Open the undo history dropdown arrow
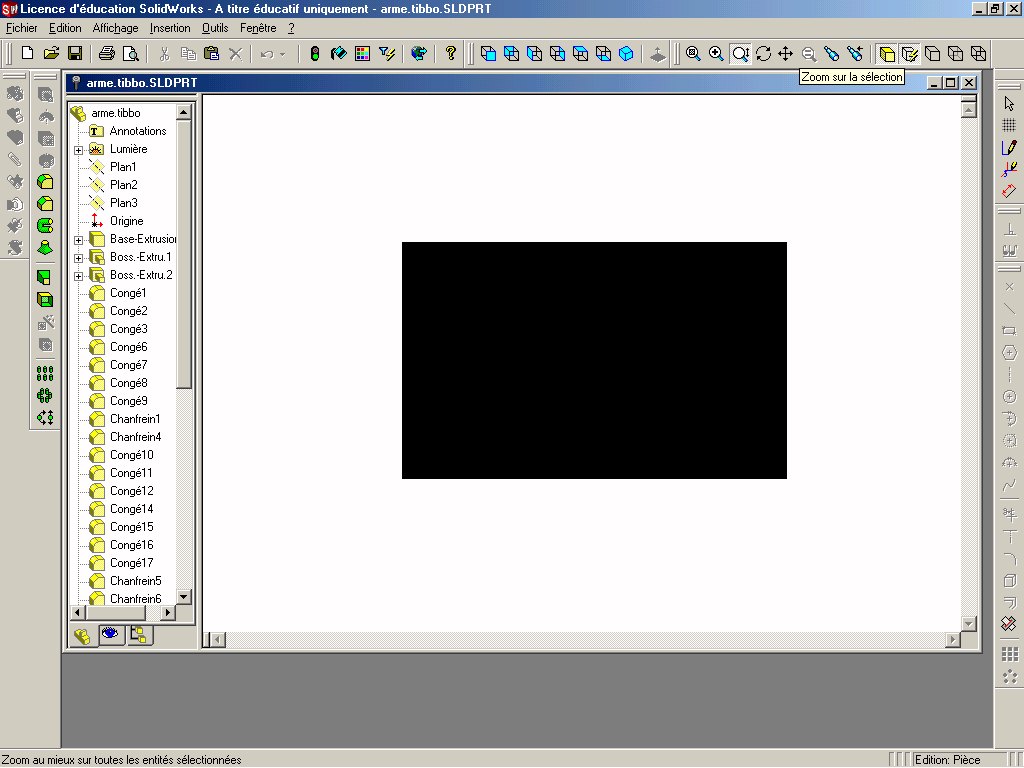 click(283, 53)
